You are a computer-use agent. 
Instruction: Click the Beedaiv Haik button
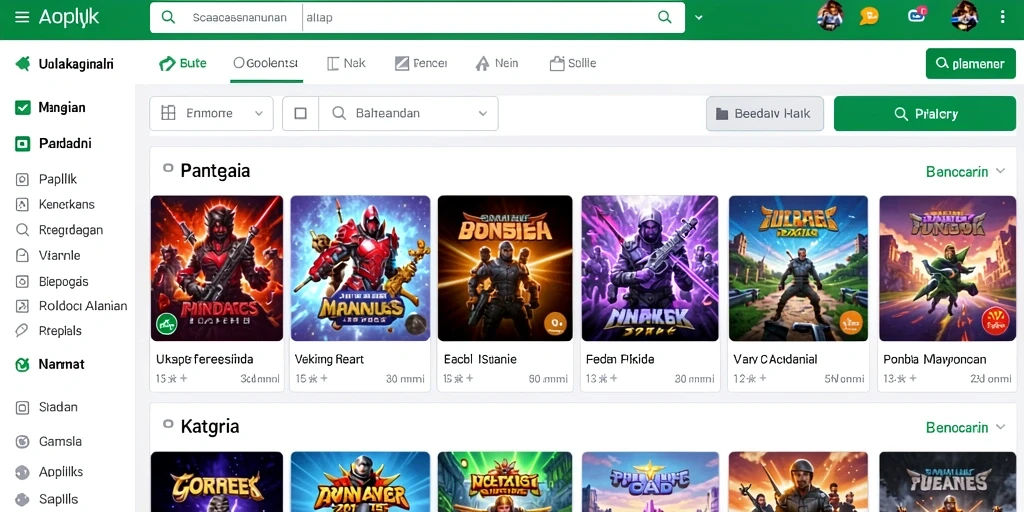coord(765,114)
